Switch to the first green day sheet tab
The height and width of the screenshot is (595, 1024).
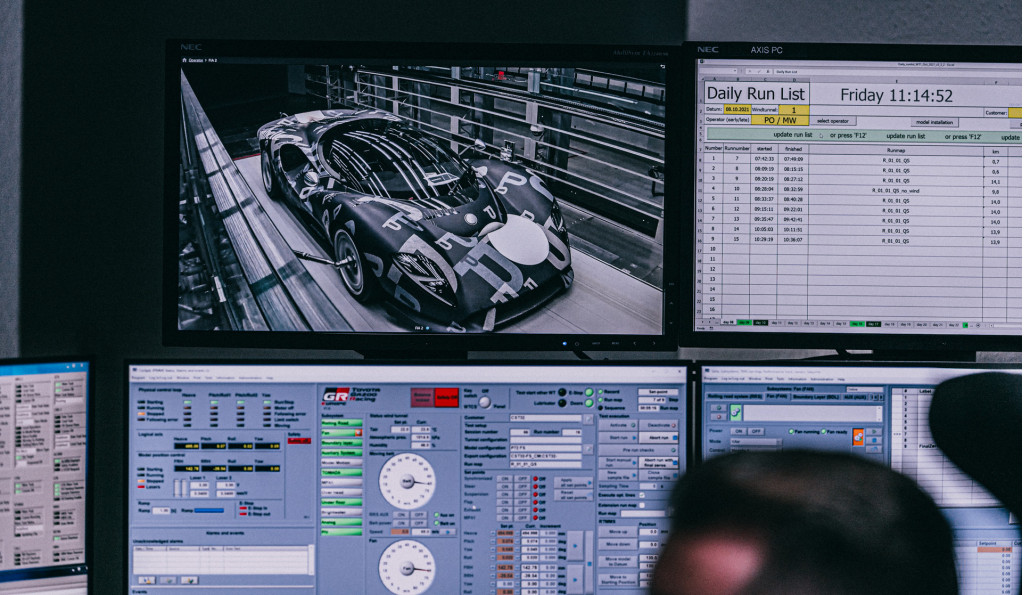pos(744,323)
